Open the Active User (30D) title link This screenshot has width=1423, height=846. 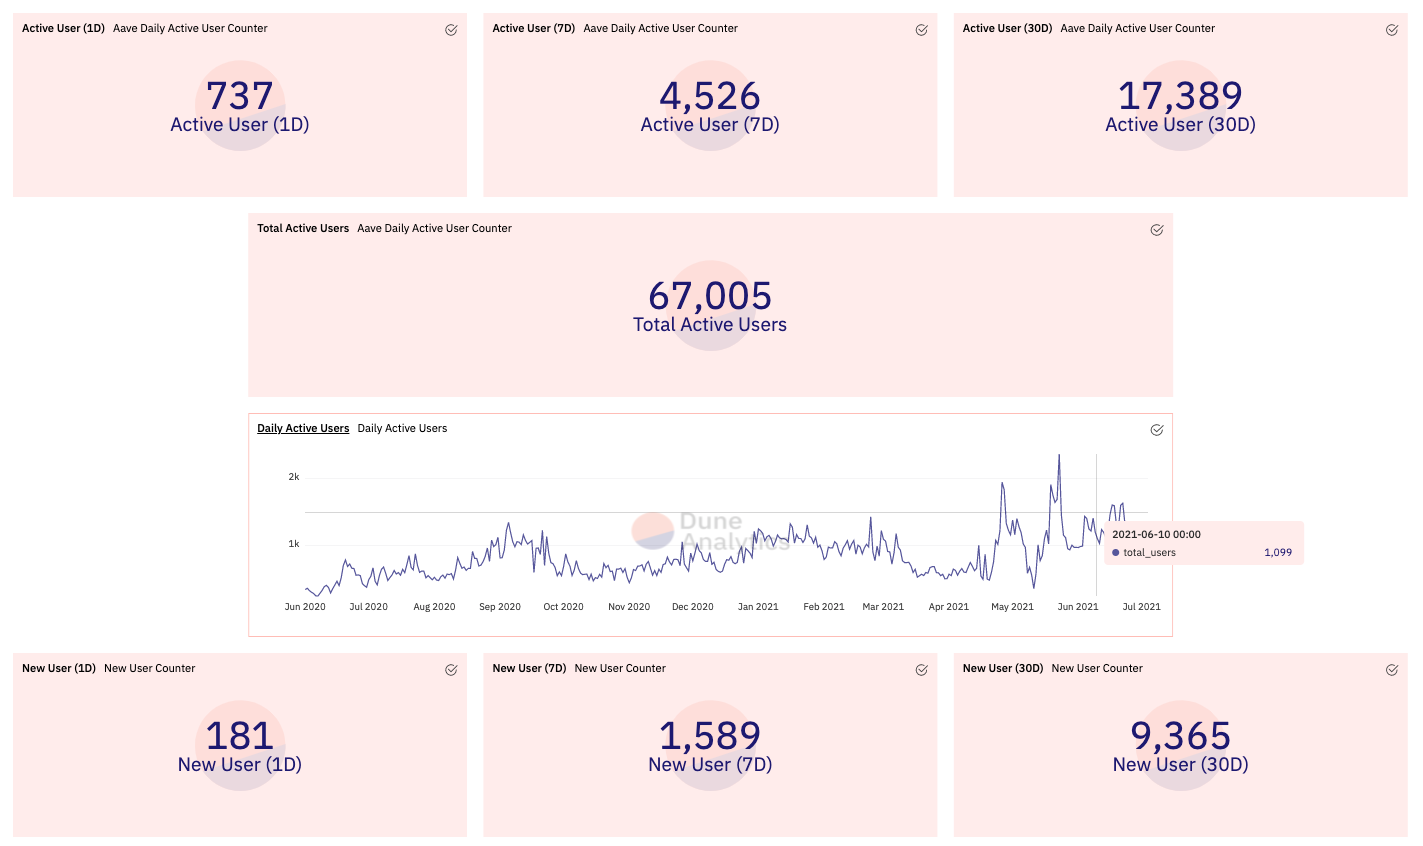(x=1007, y=28)
